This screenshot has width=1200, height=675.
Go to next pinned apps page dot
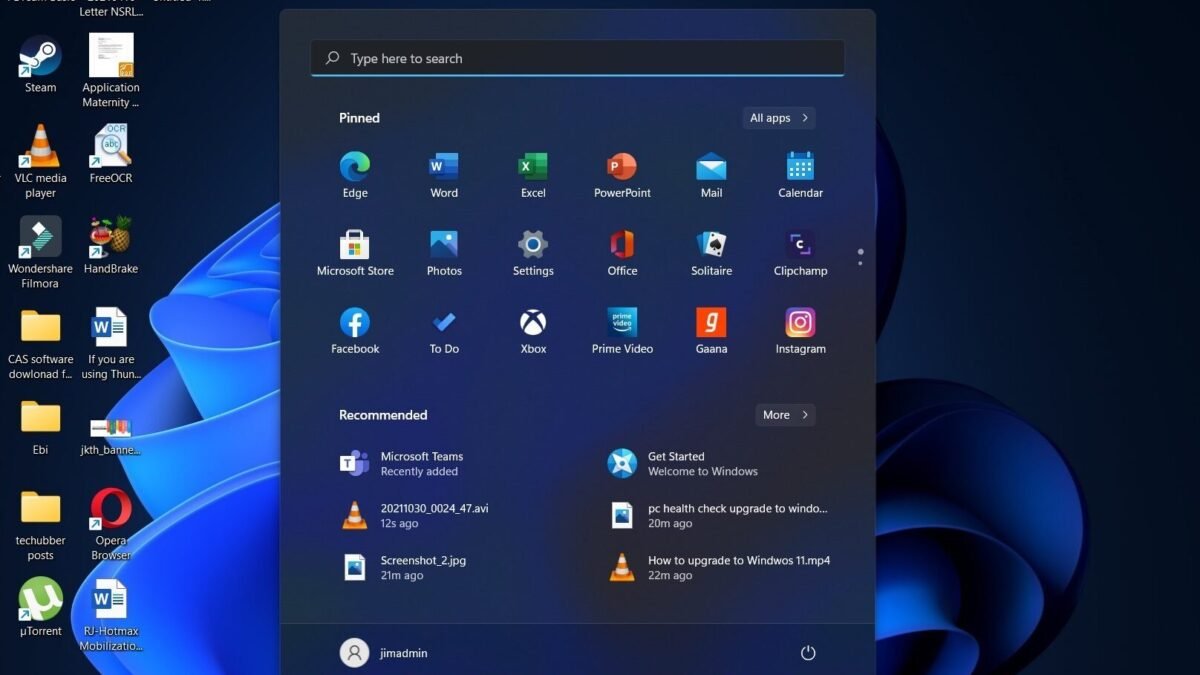[x=860, y=263]
